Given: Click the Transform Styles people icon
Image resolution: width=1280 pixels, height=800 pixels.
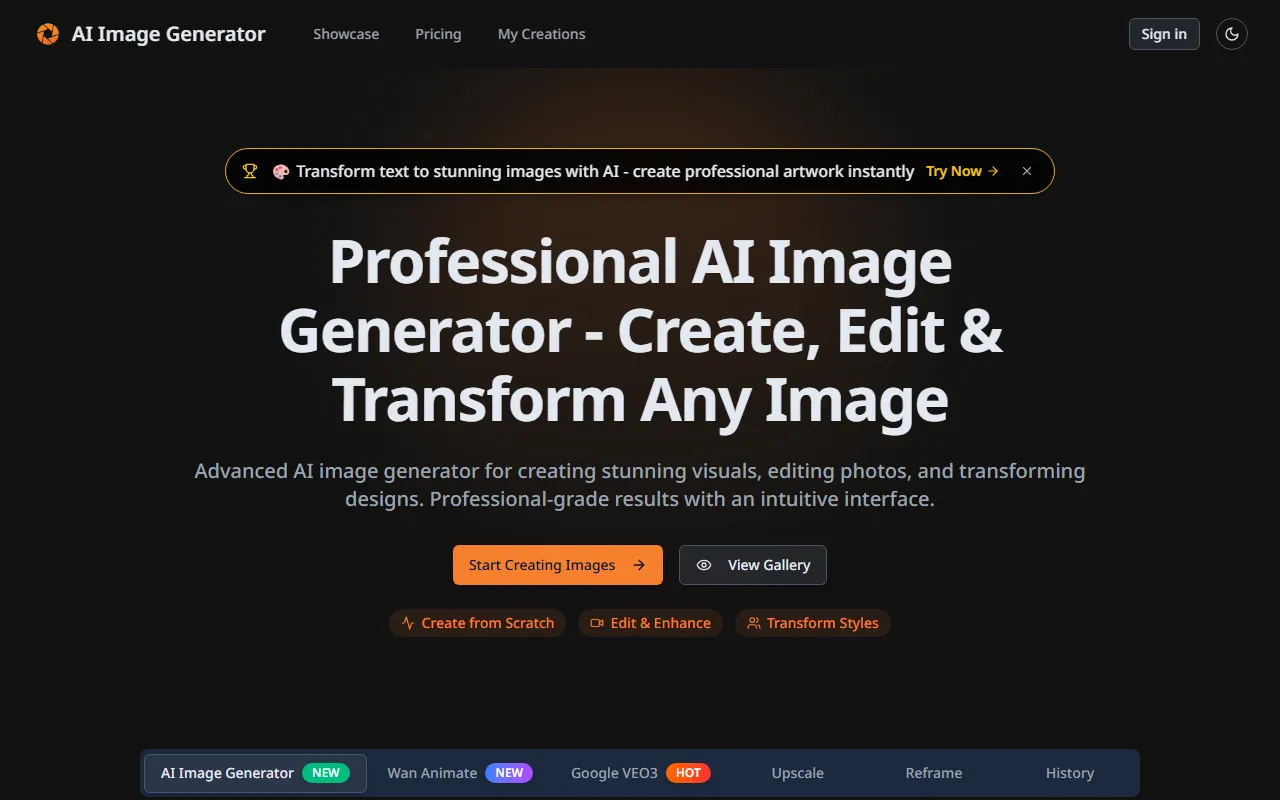Looking at the screenshot, I should click(x=754, y=623).
